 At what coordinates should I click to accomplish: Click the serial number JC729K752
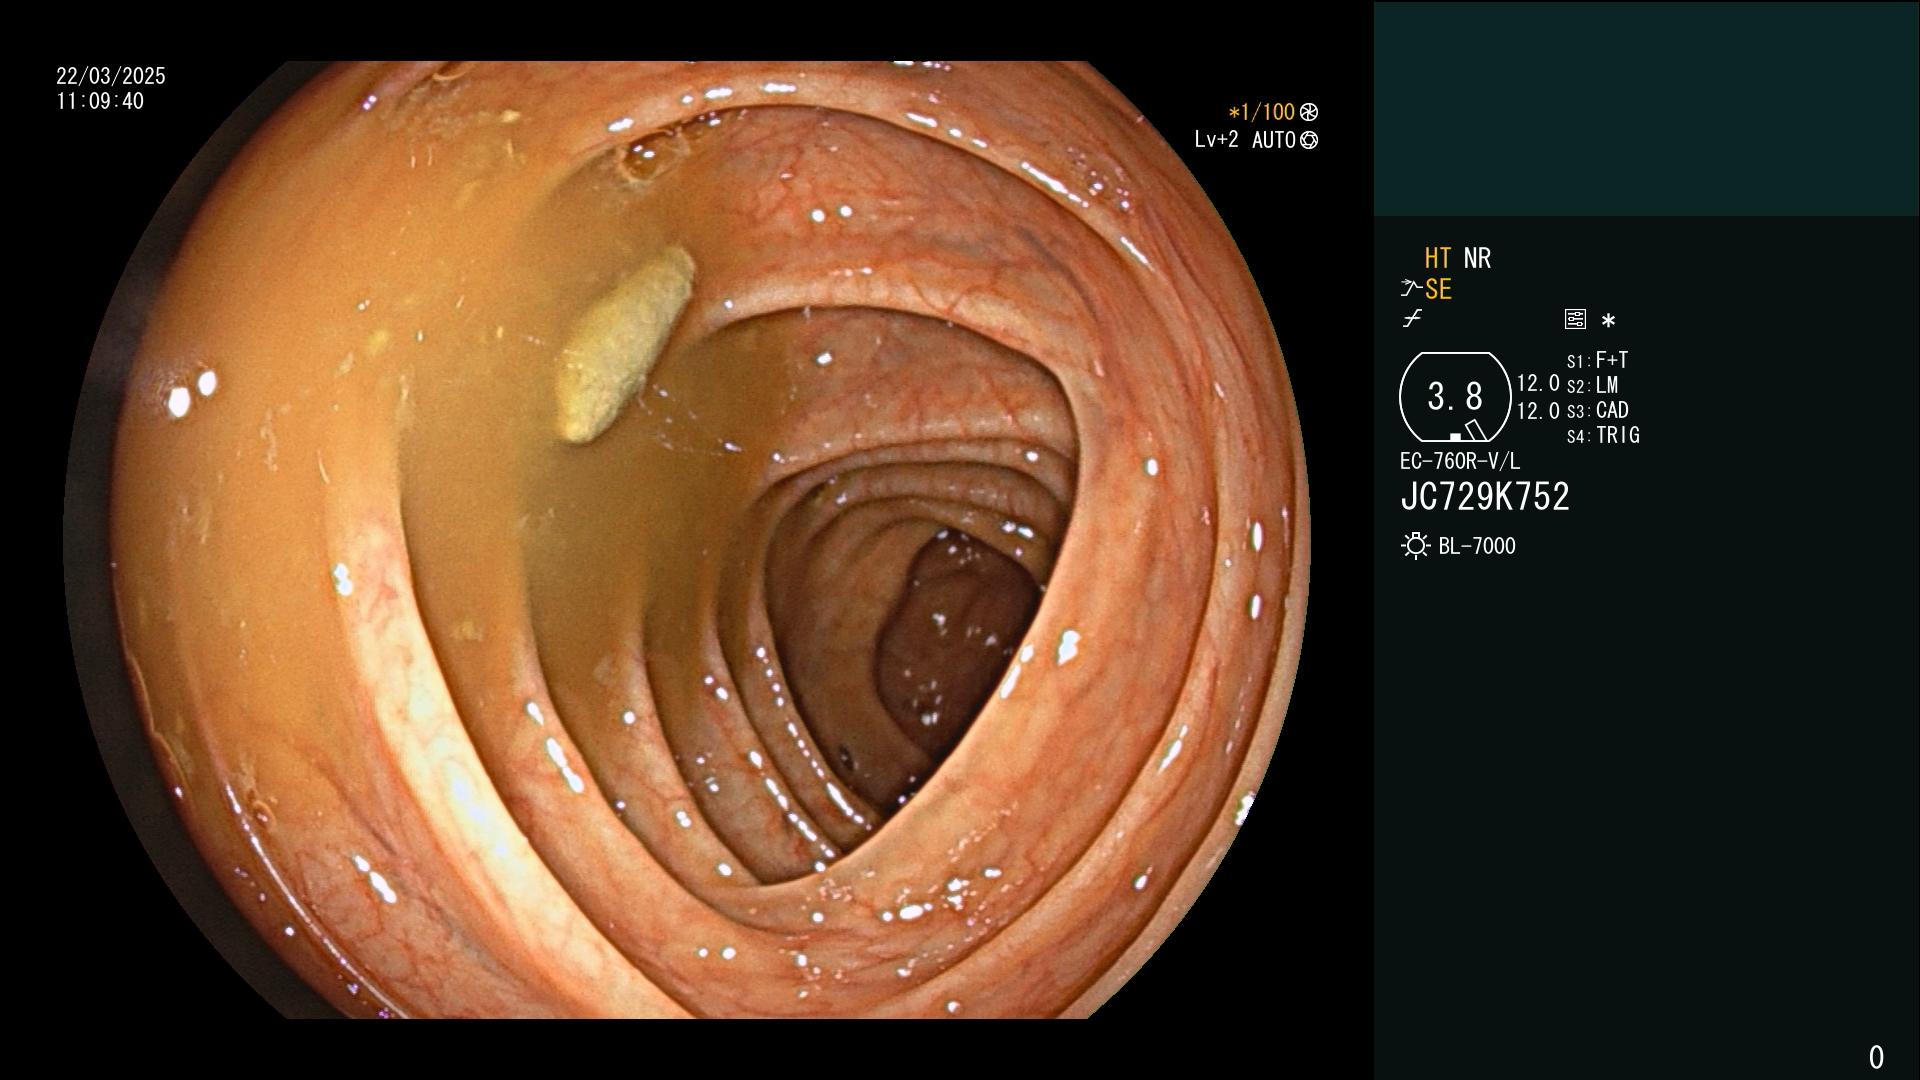(x=1485, y=496)
